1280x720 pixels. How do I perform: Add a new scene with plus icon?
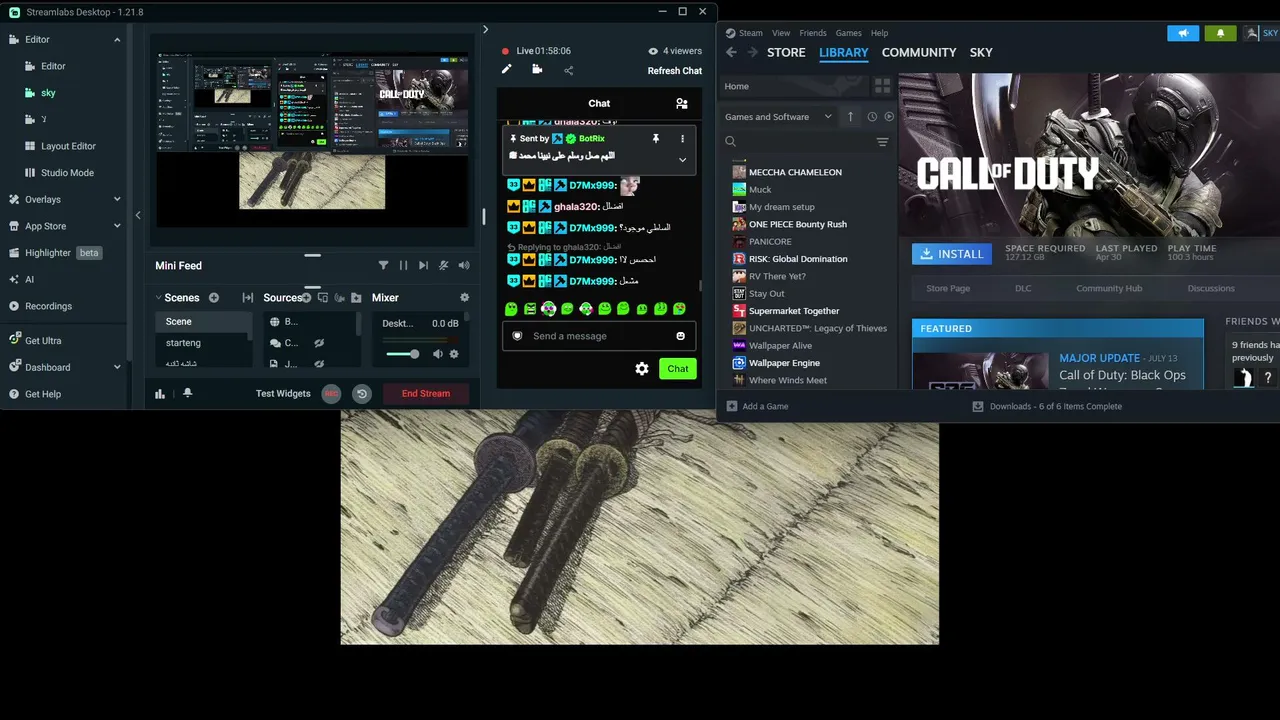(214, 298)
